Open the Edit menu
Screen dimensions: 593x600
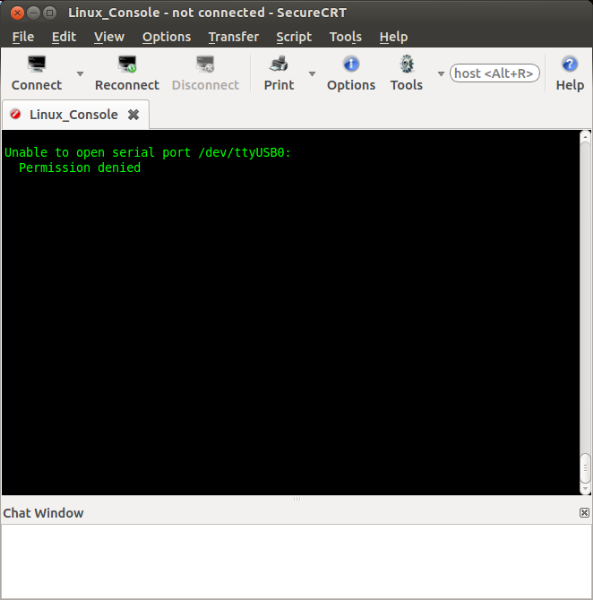pyautogui.click(x=64, y=37)
